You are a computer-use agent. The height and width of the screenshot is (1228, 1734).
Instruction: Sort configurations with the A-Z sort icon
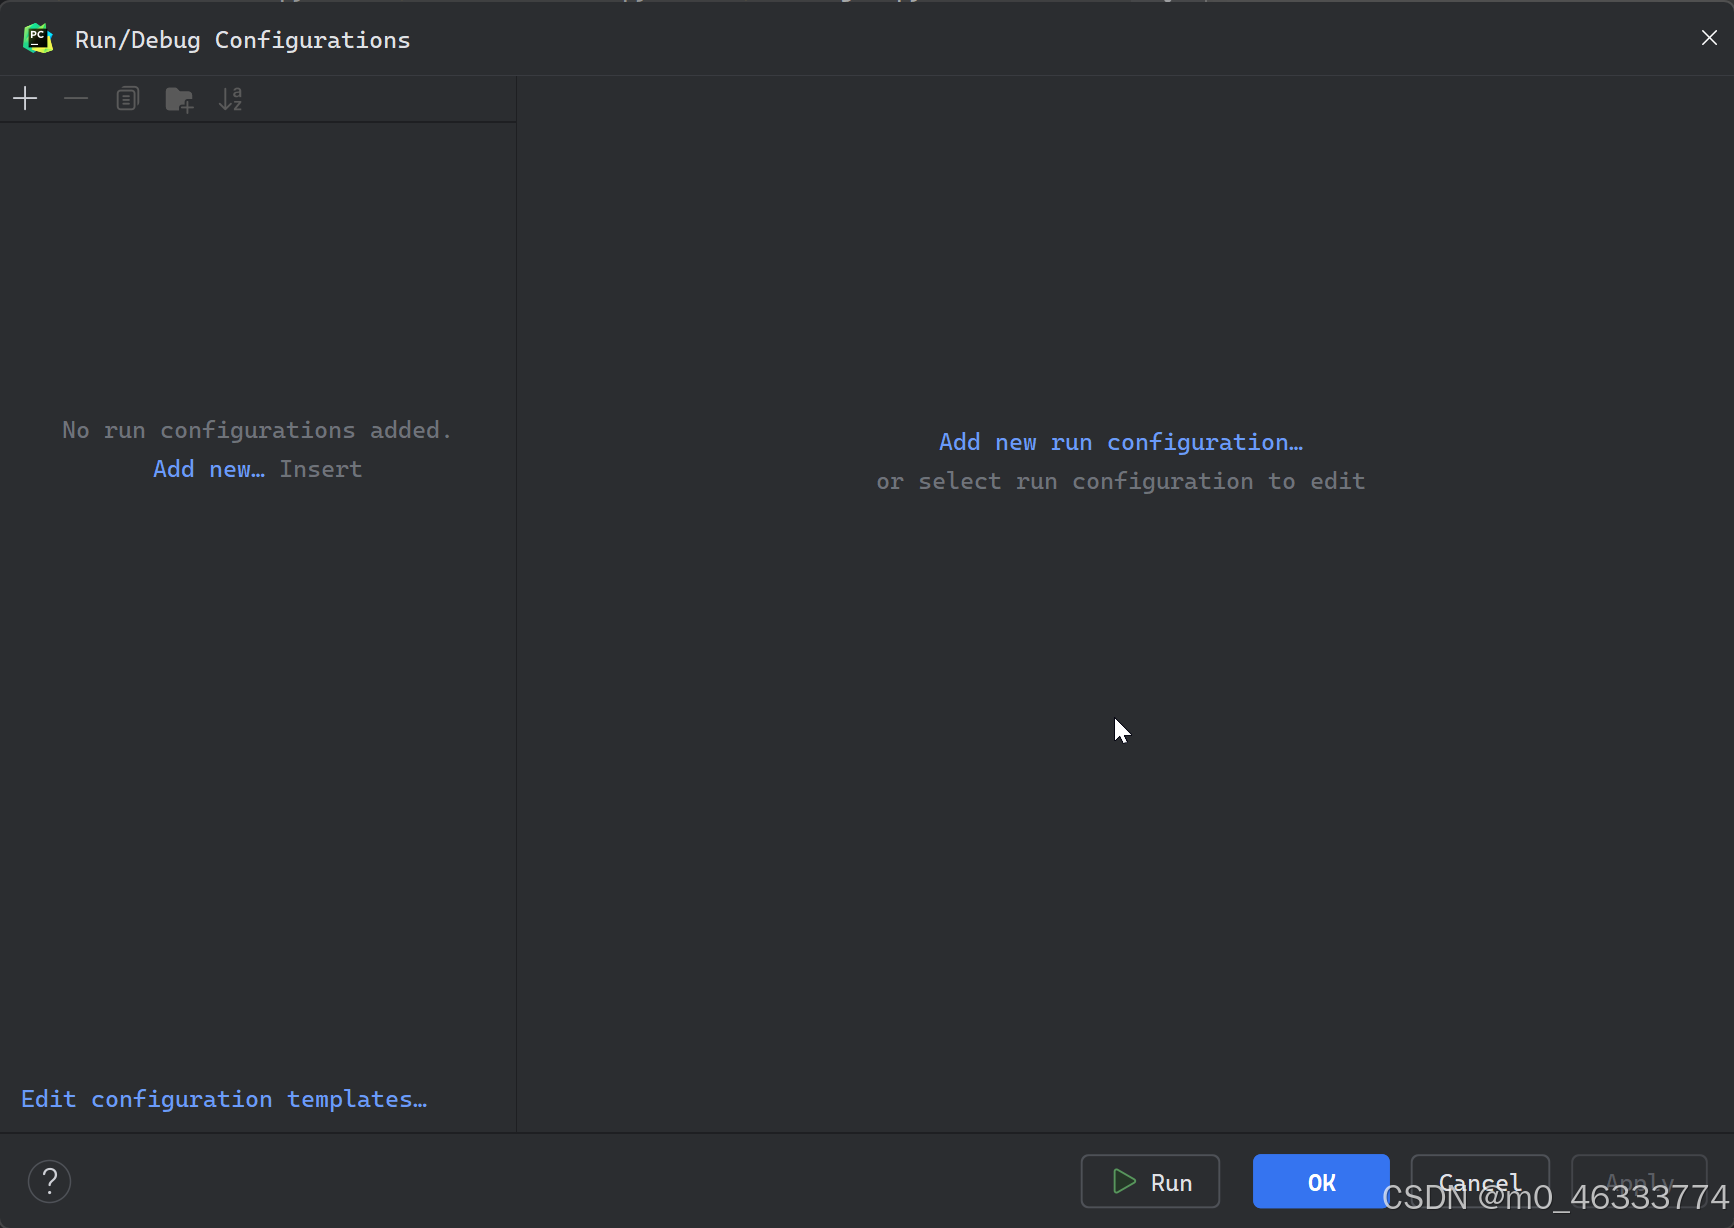tap(230, 98)
